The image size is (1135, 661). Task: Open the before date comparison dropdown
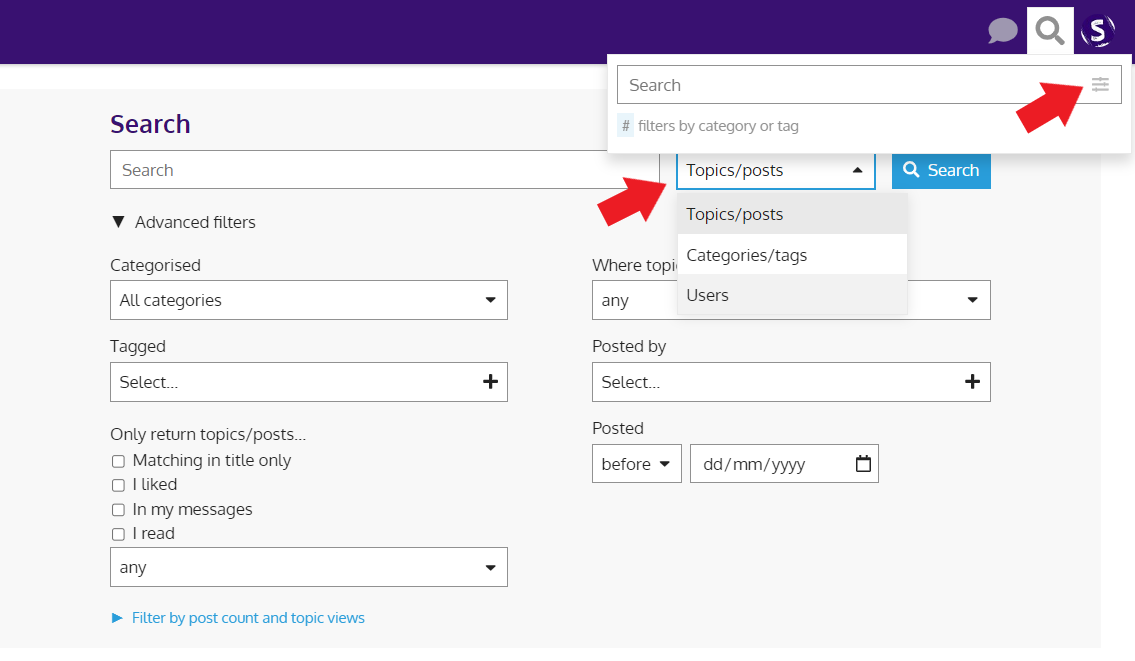[636, 464]
